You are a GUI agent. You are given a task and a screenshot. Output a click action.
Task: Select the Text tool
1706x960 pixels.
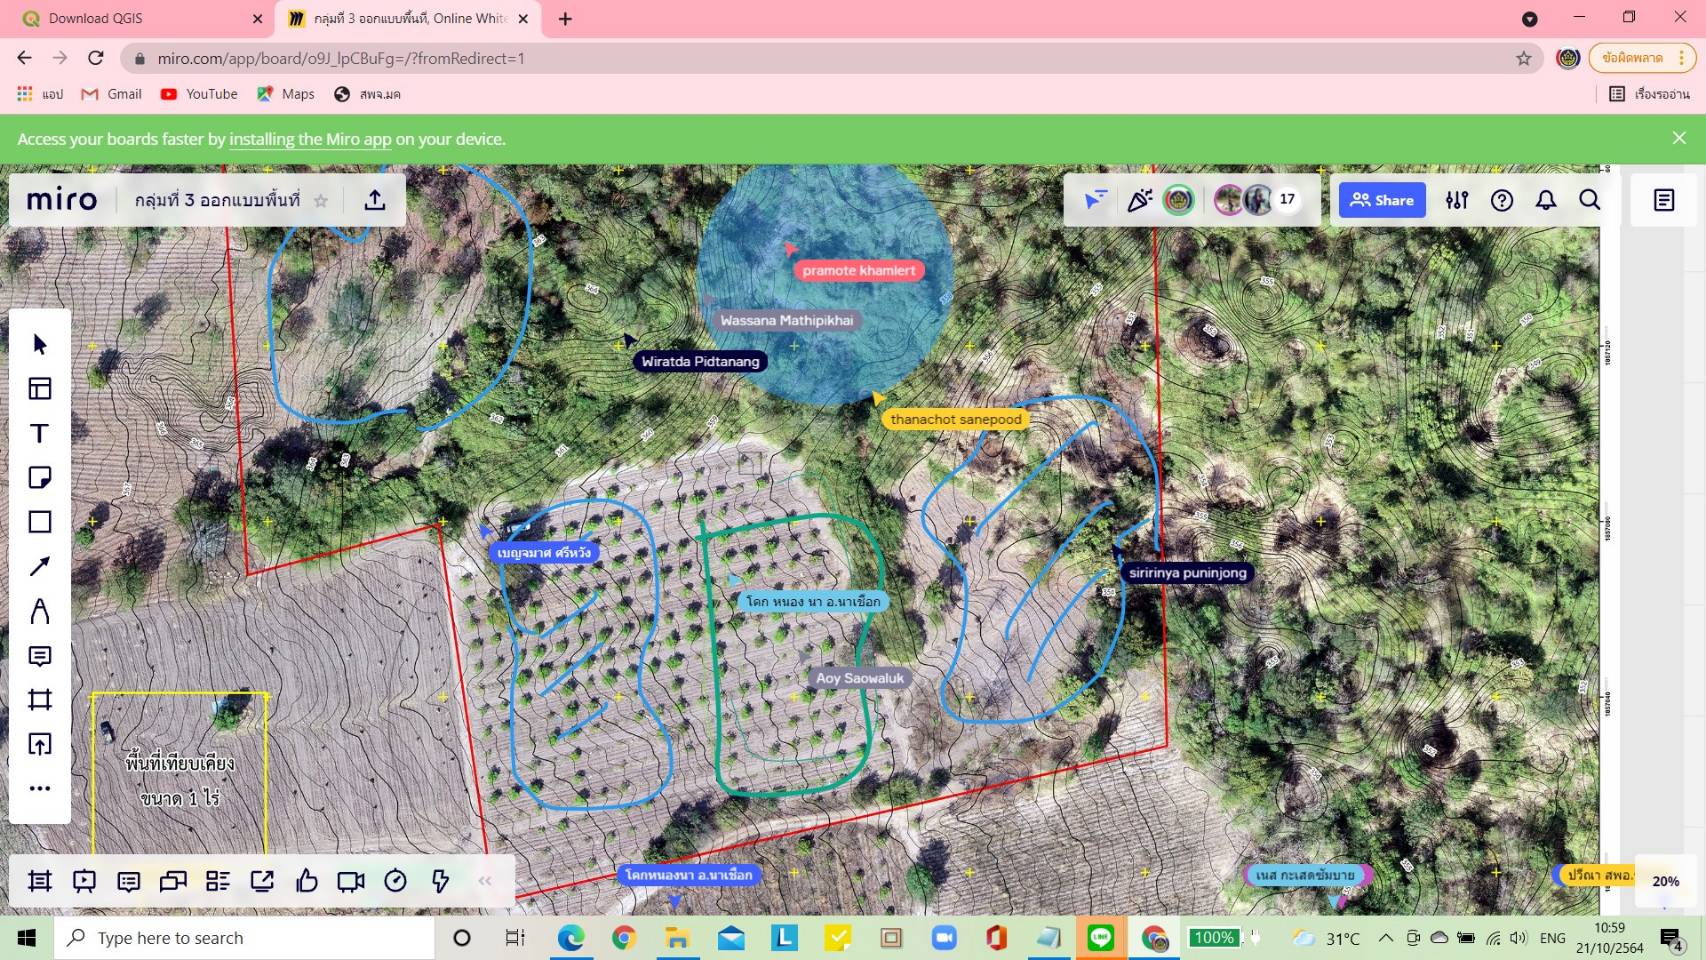40,433
